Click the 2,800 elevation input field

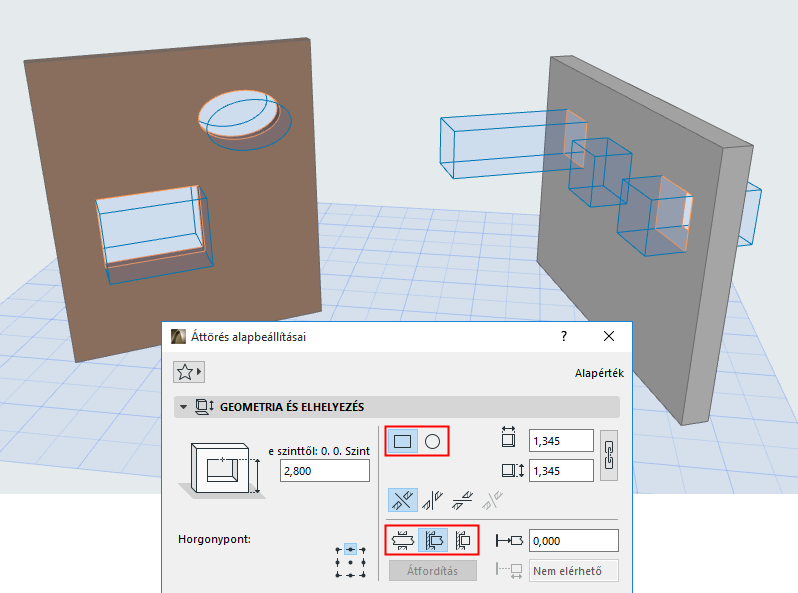(325, 471)
